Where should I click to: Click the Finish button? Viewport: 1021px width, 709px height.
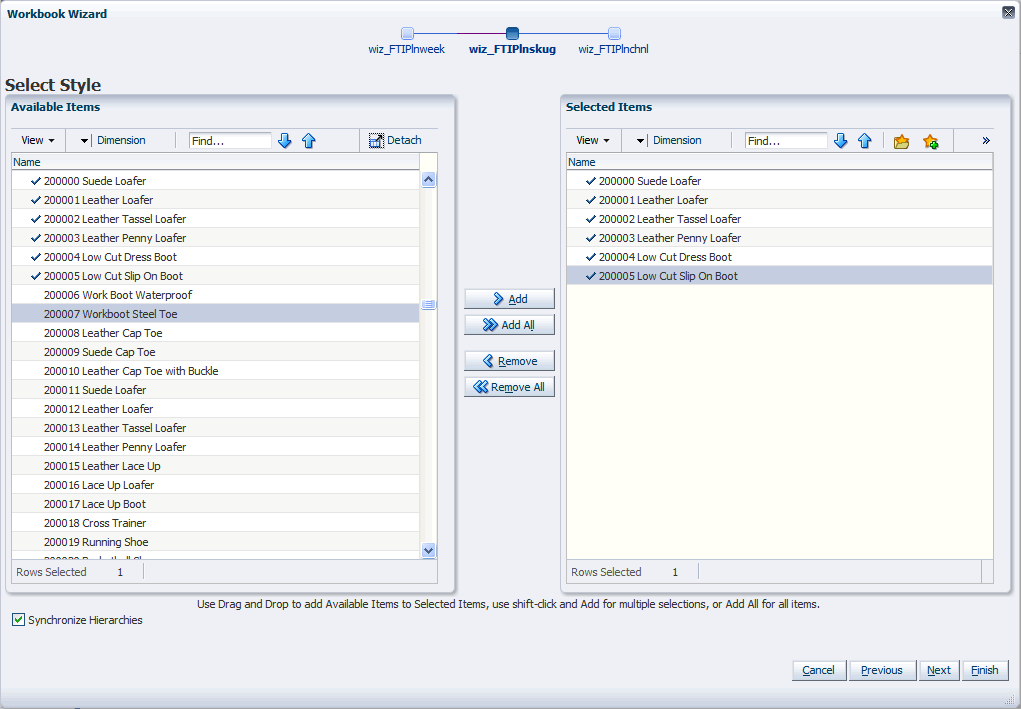[985, 670]
